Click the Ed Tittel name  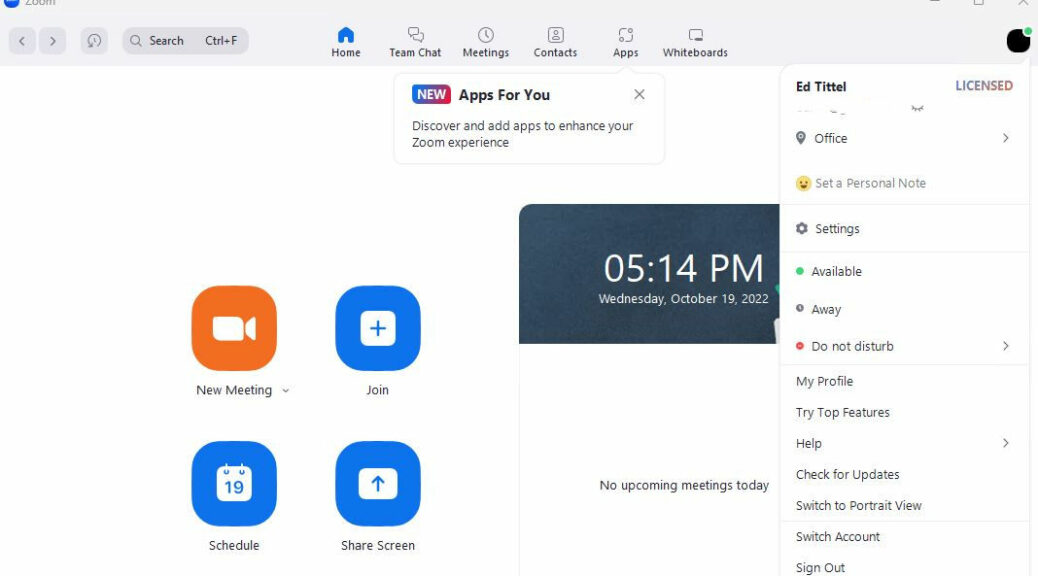tap(821, 87)
